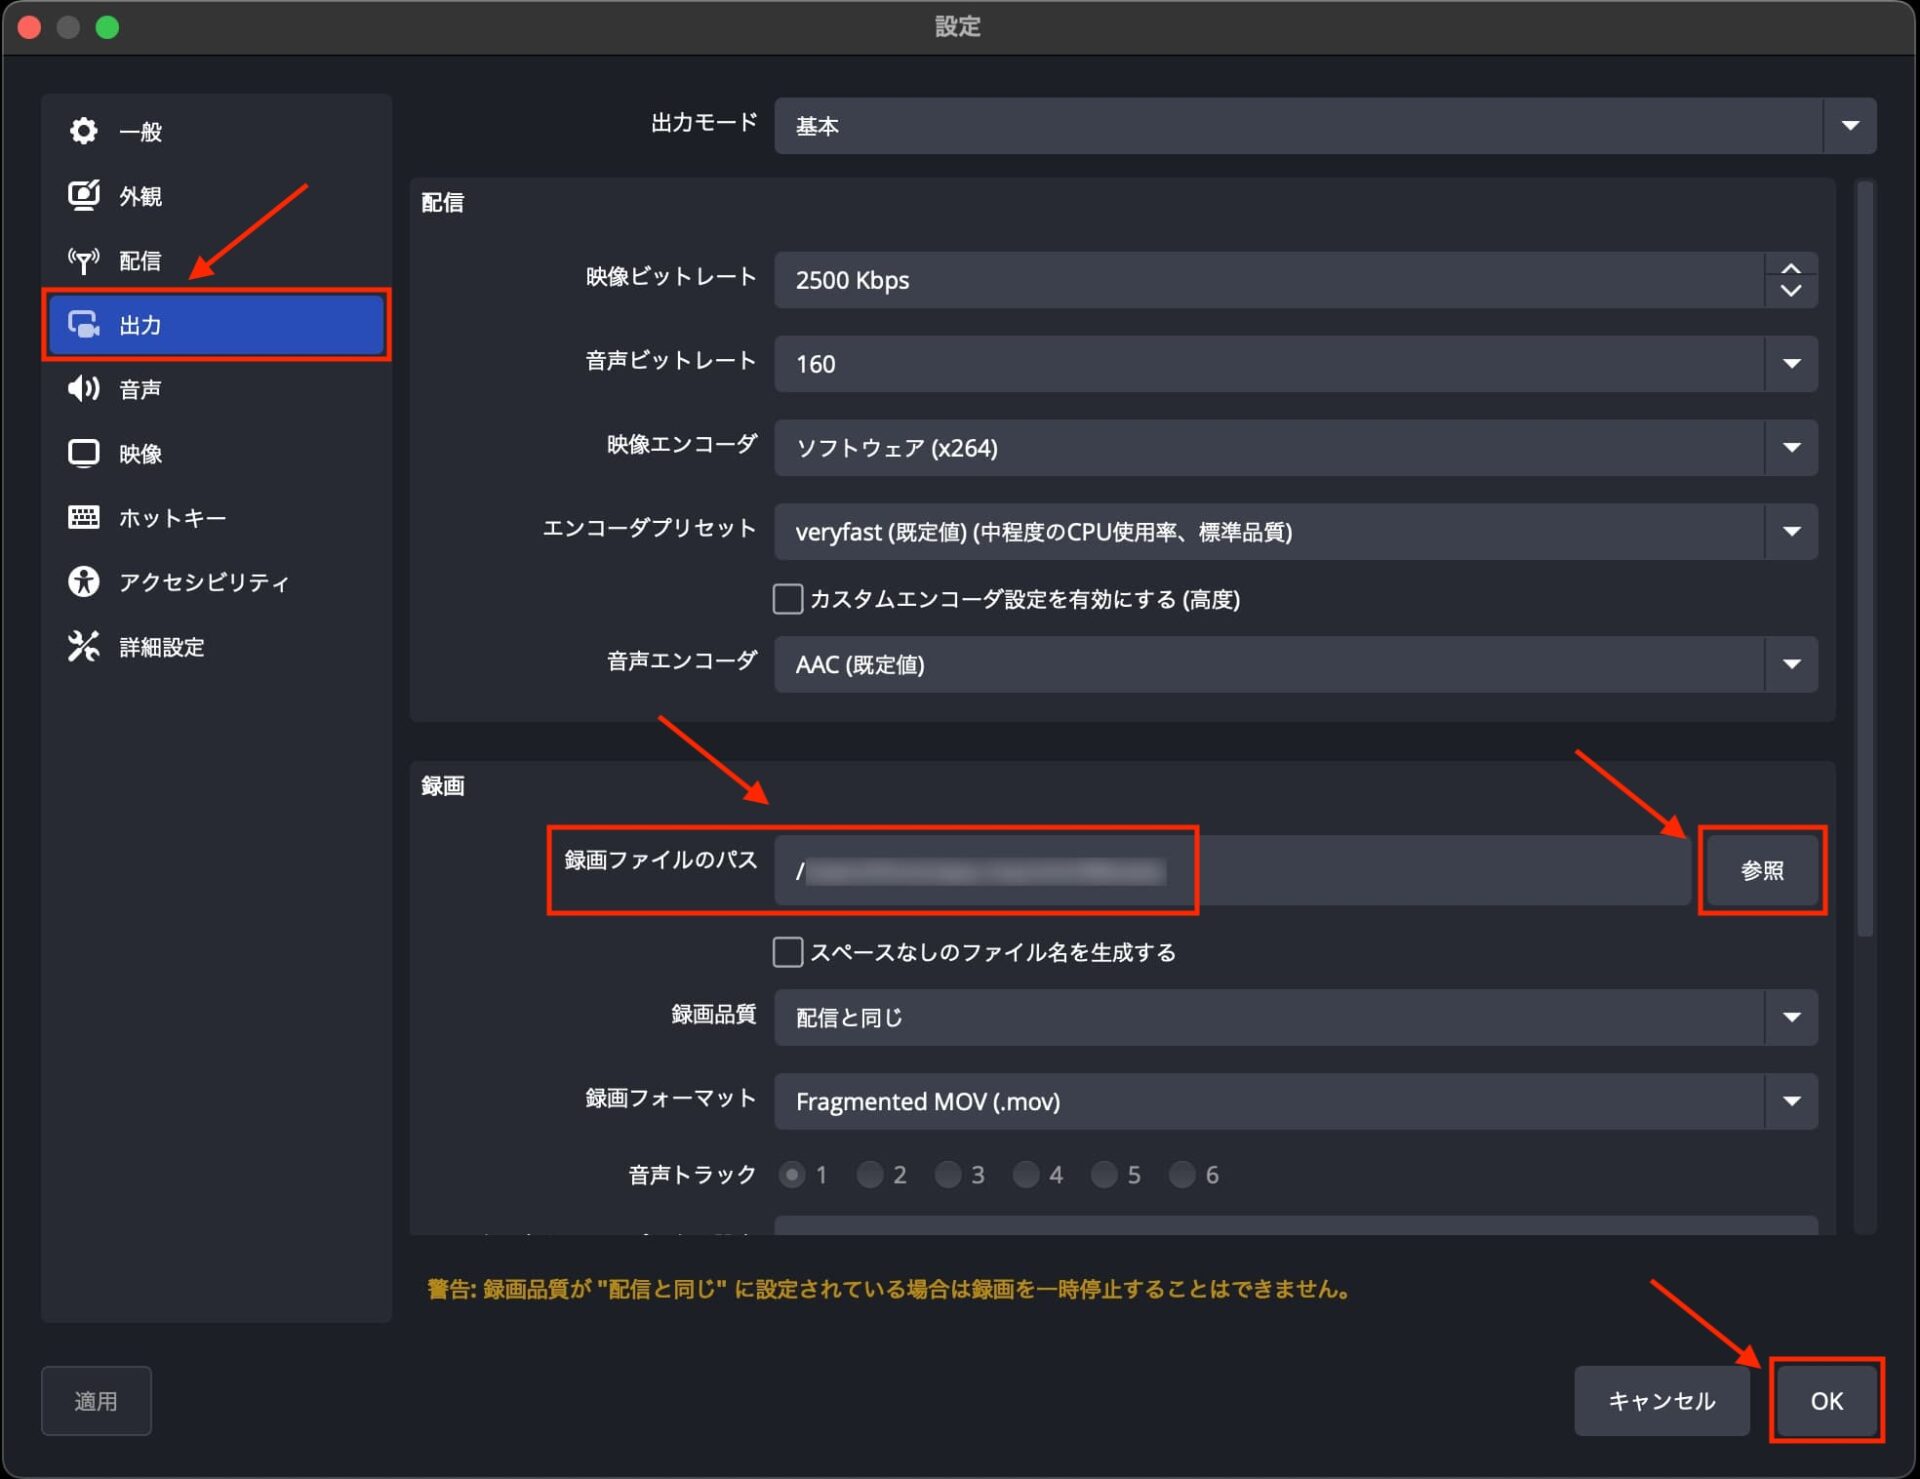Click the gear icon for 一般 settings
The height and width of the screenshot is (1479, 1920).
click(x=84, y=131)
